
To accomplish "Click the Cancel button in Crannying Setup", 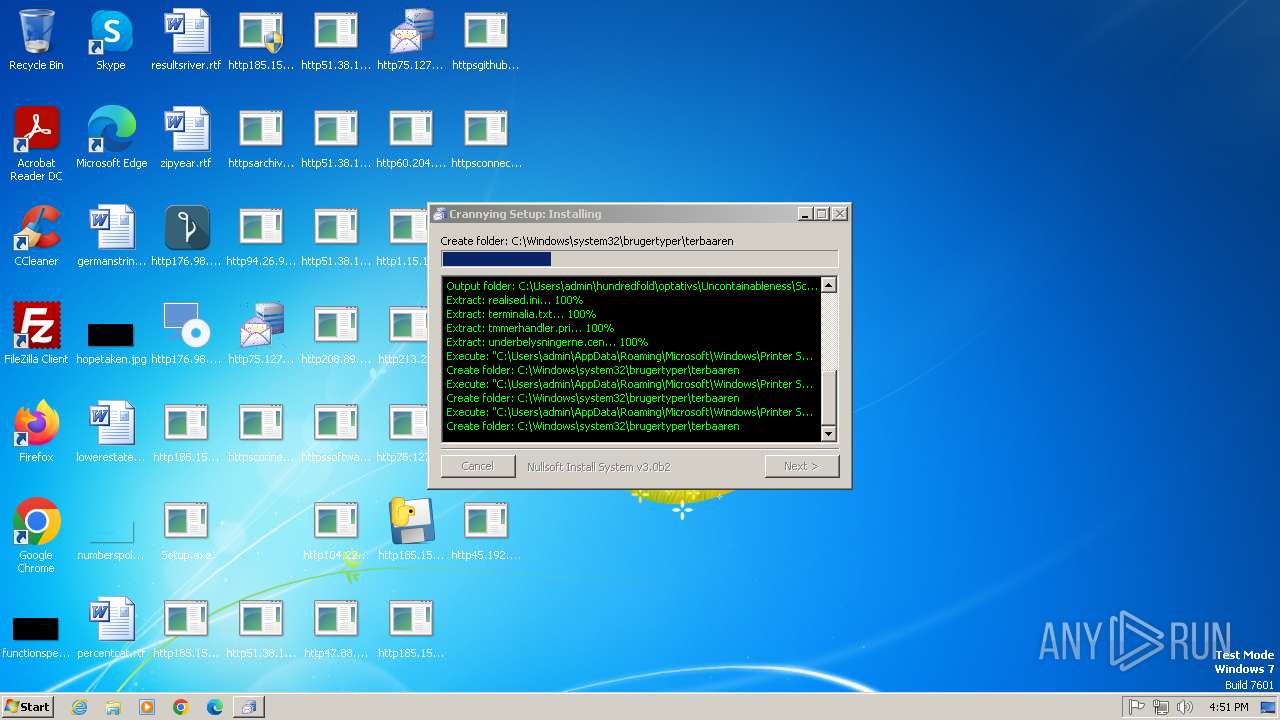I will [478, 466].
